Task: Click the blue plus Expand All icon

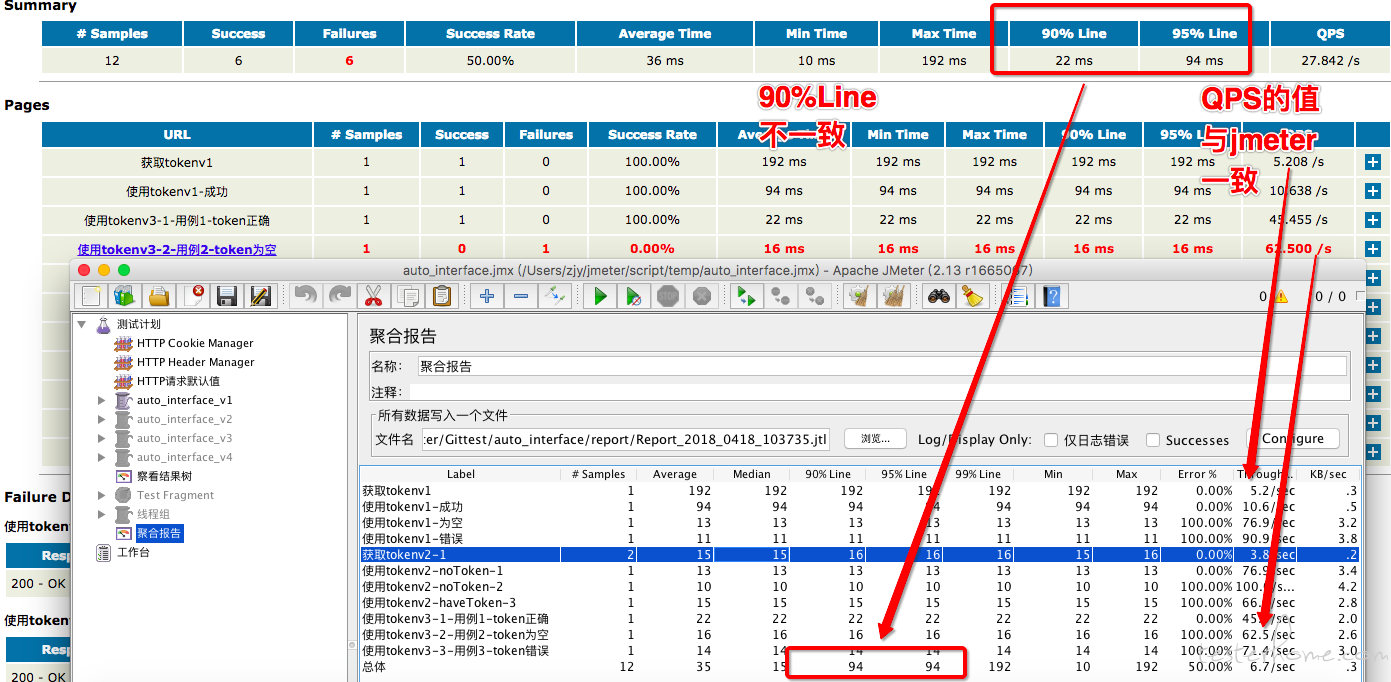Action: [x=487, y=296]
